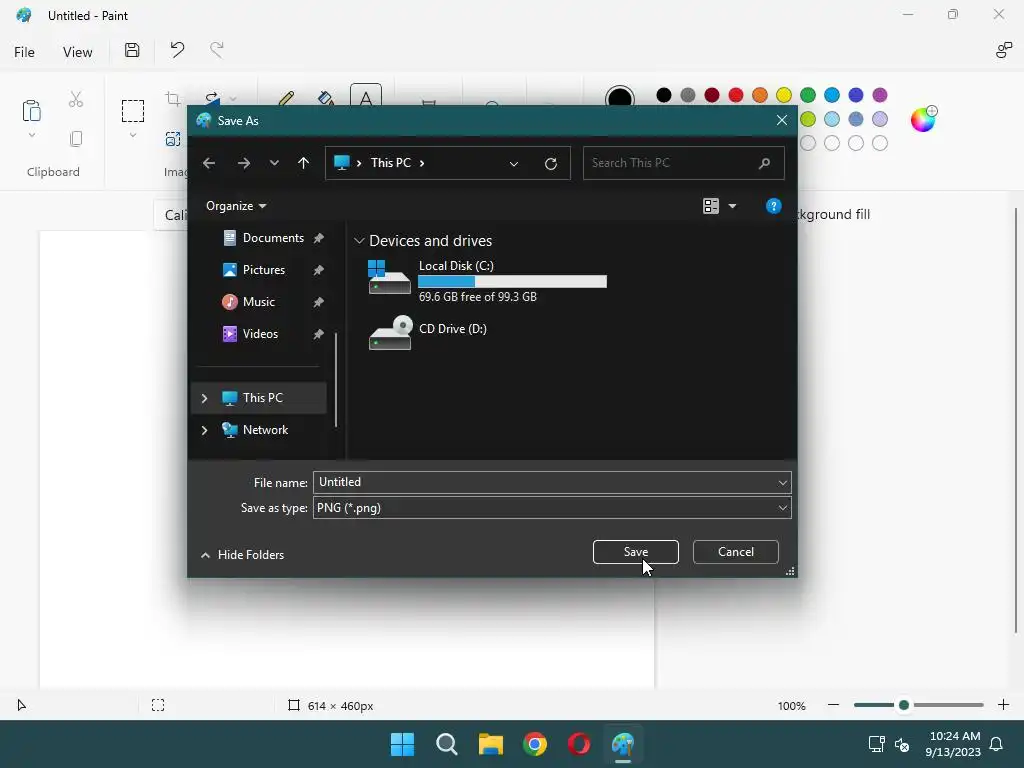Screen dimensions: 1024x768
Task: Click the Copy icon in Paint's Clipboard group
Action: [76, 138]
